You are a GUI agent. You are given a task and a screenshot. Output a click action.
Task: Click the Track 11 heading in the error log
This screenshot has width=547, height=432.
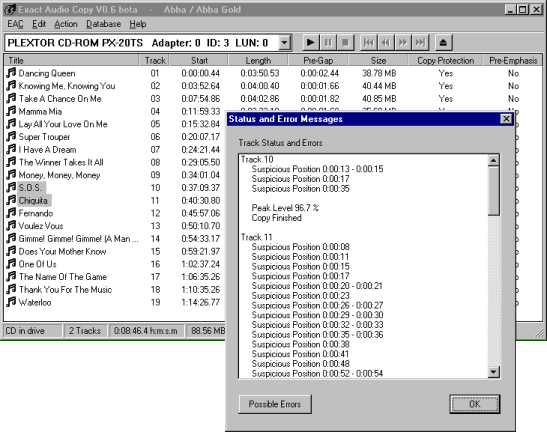(256, 237)
